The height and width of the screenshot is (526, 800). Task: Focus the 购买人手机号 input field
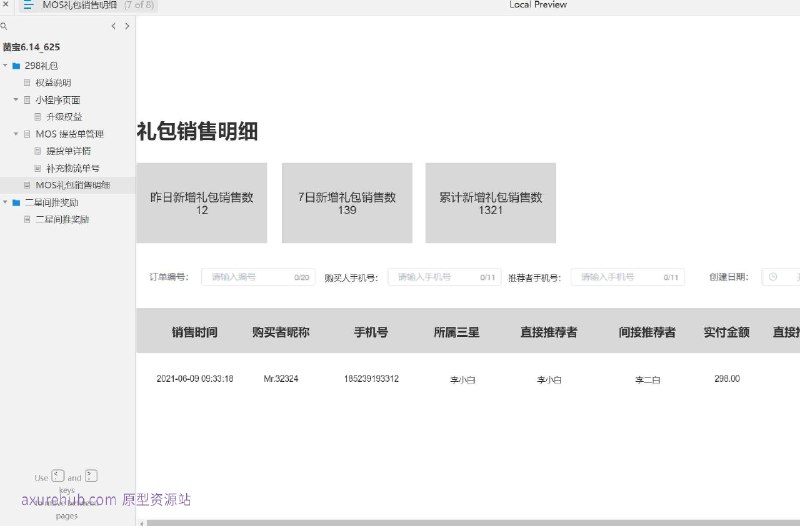tap(444, 277)
